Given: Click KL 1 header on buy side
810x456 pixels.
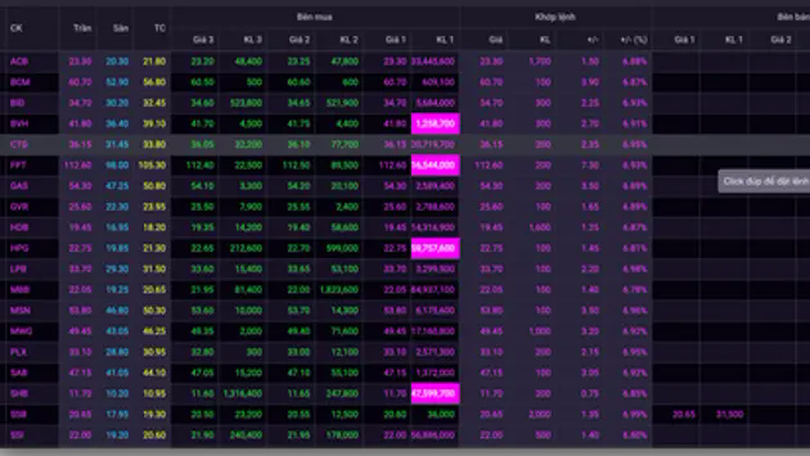Looking at the screenshot, I should tap(445, 40).
